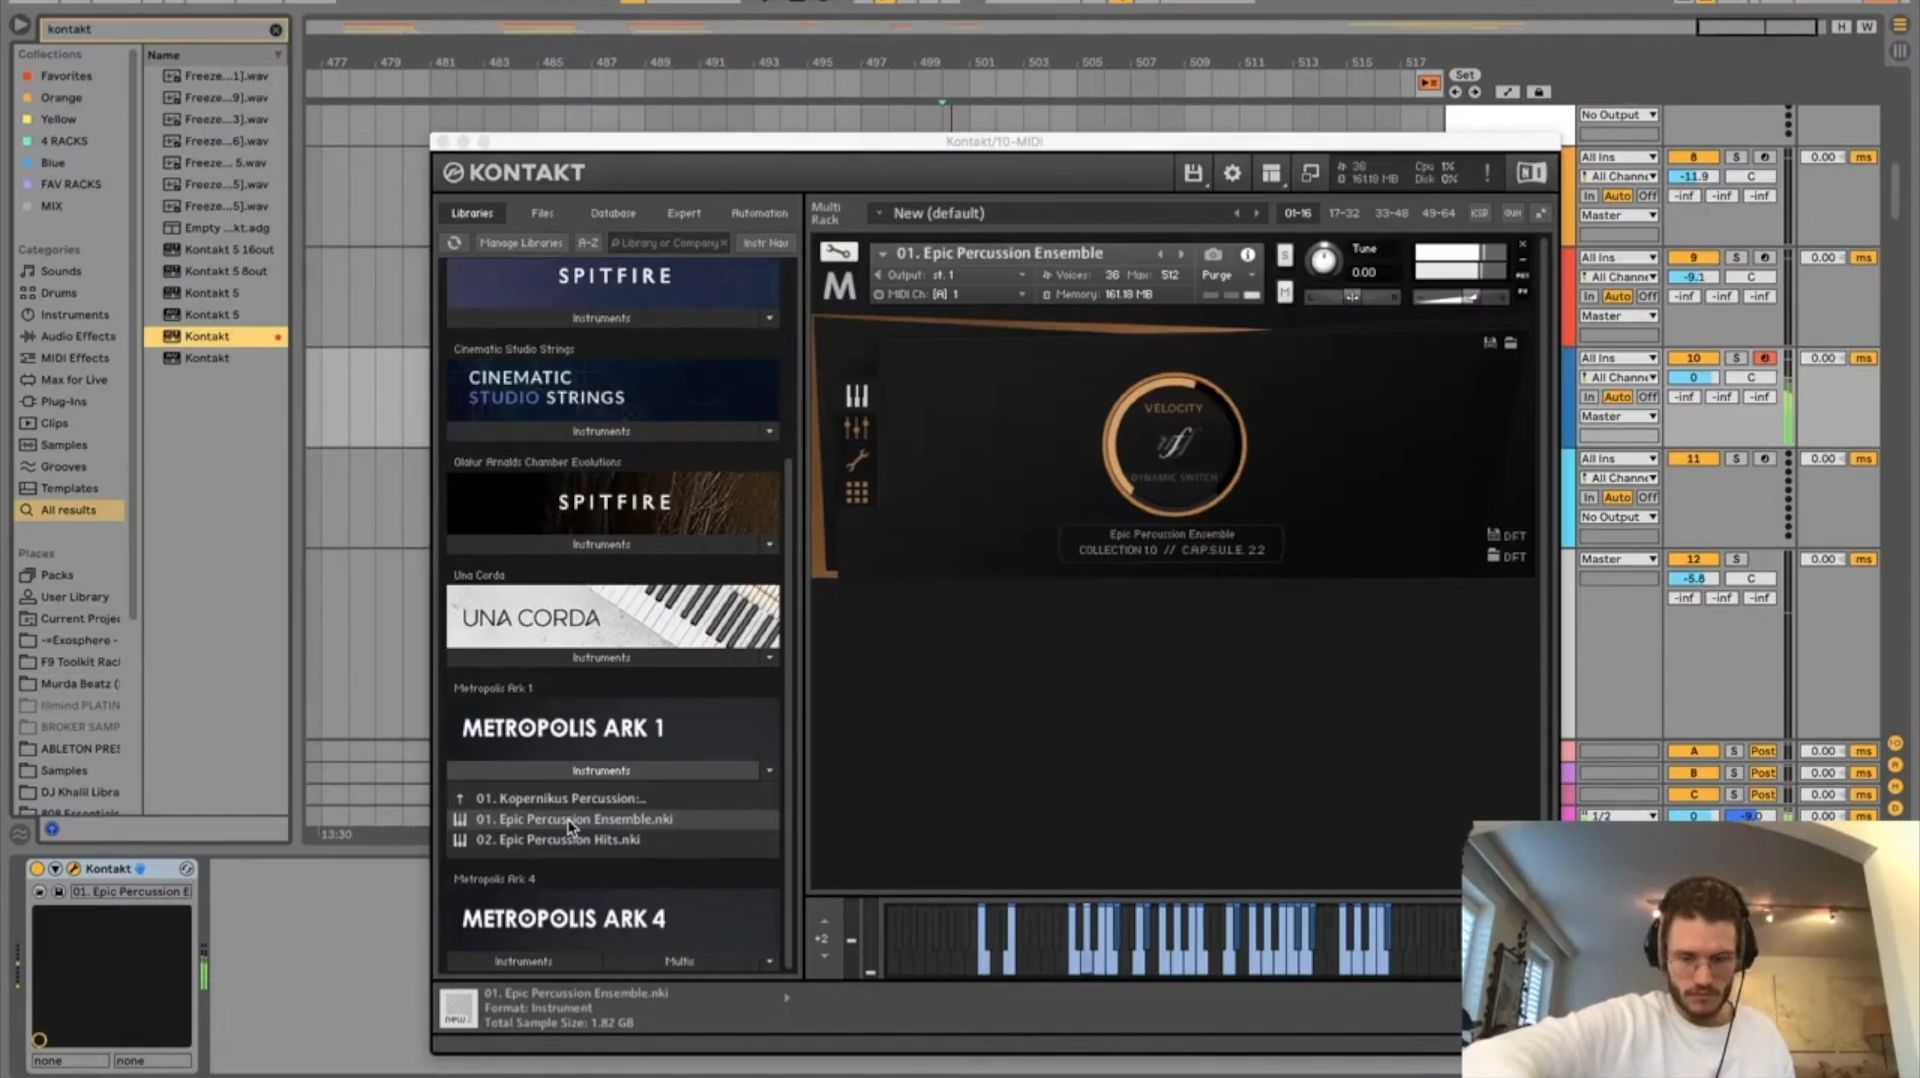Clear the kontakt browser search field

pos(276,30)
